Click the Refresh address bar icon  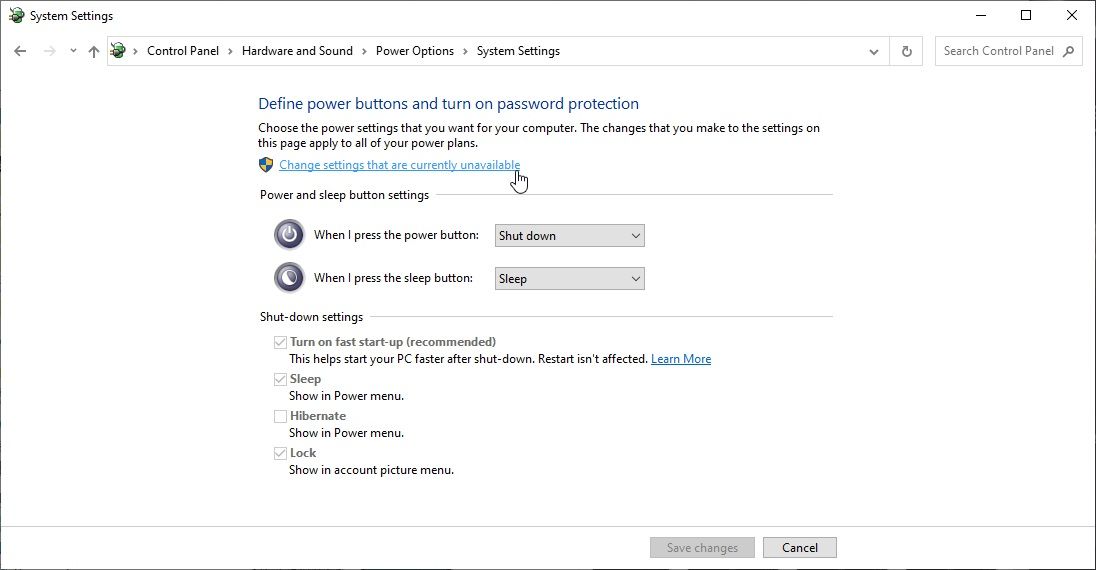pos(907,51)
